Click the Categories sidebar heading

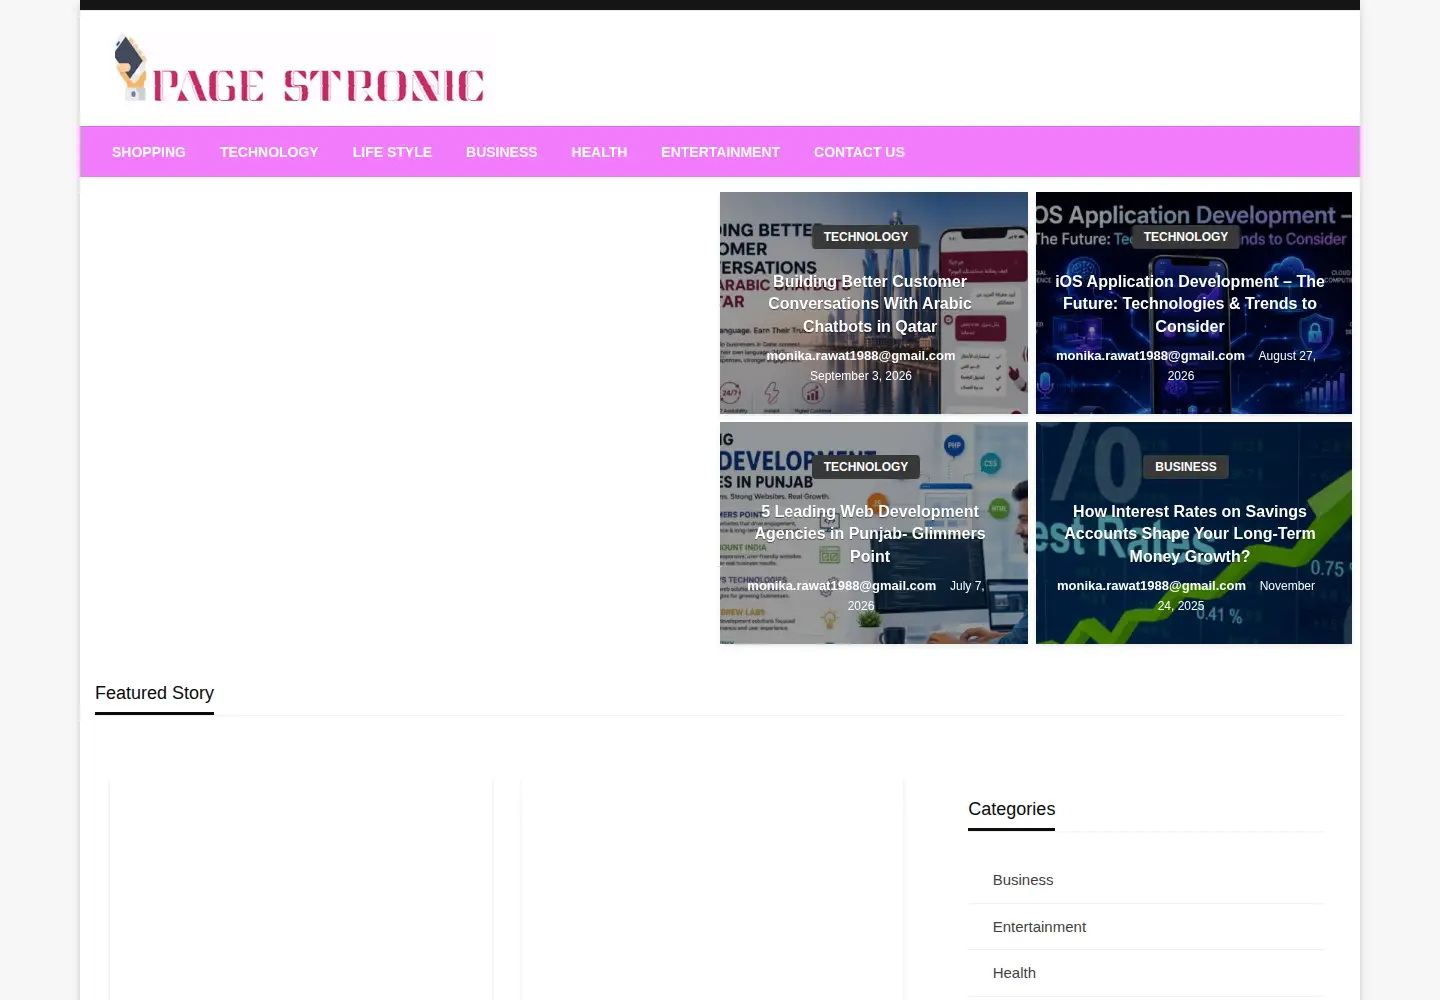tap(1011, 809)
